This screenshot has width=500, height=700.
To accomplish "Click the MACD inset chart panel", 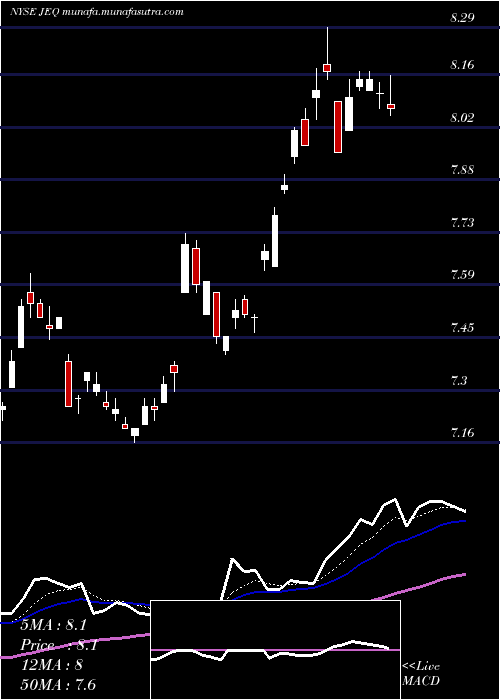I will (275, 650).
